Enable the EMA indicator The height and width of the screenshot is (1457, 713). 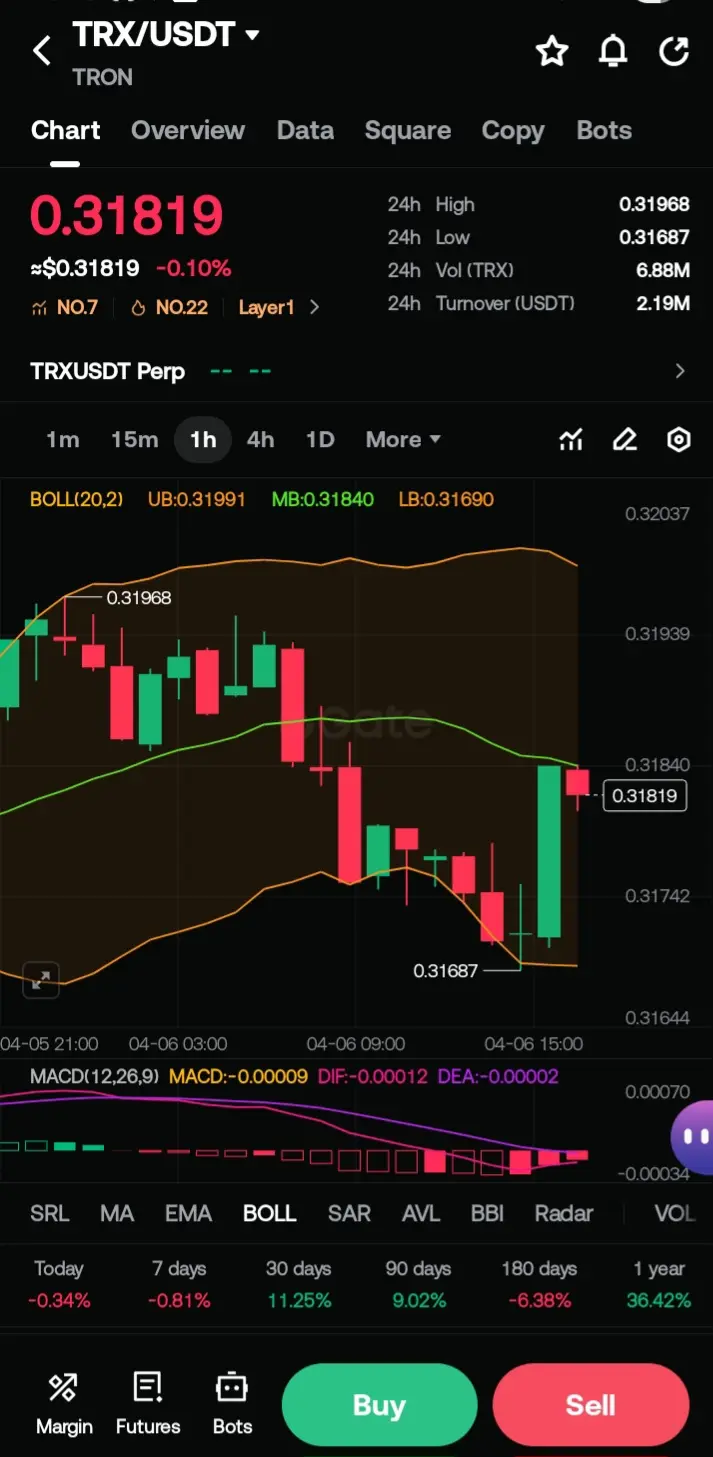tap(189, 1214)
